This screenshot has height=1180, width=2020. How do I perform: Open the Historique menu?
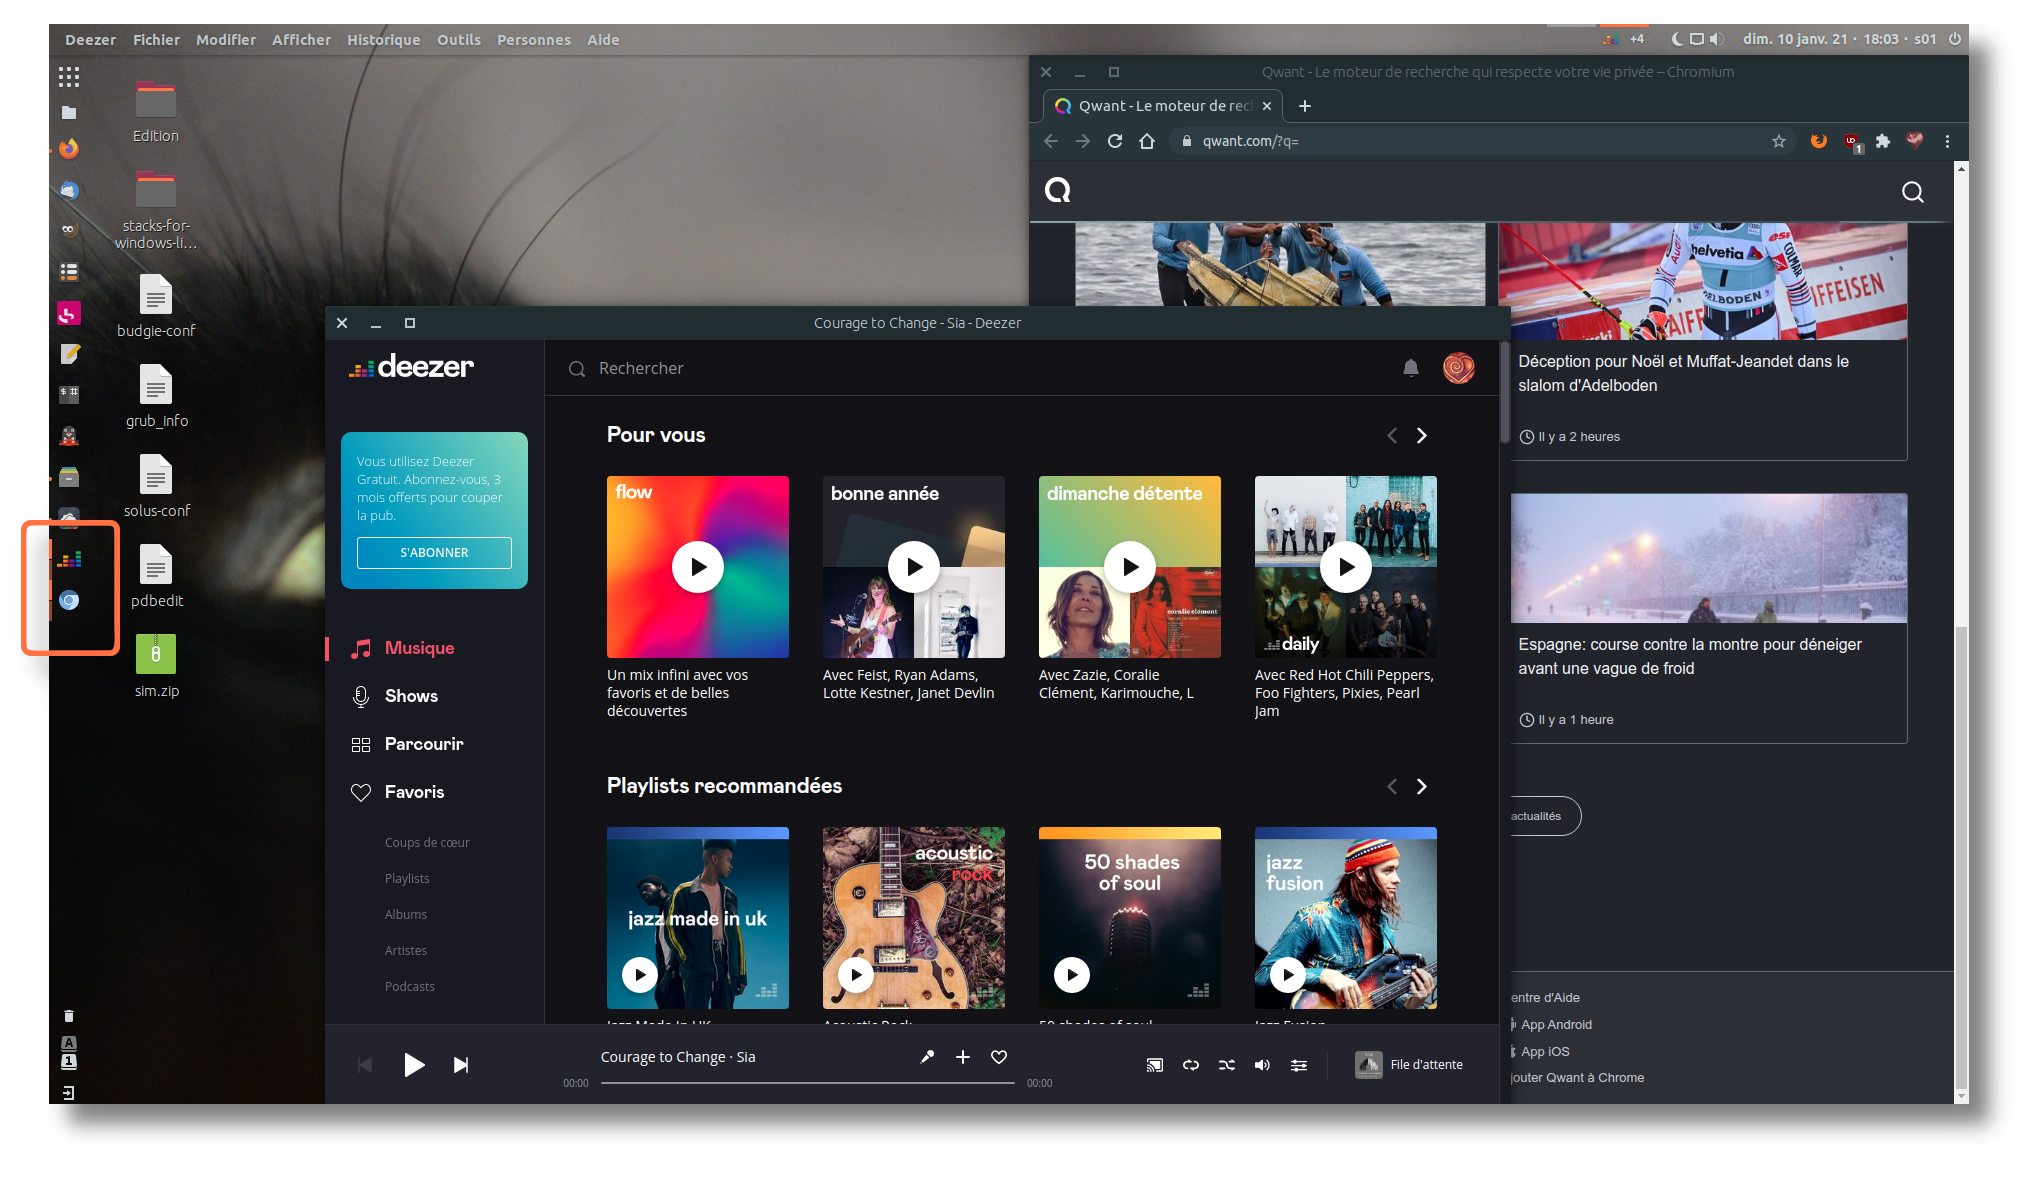coord(383,40)
